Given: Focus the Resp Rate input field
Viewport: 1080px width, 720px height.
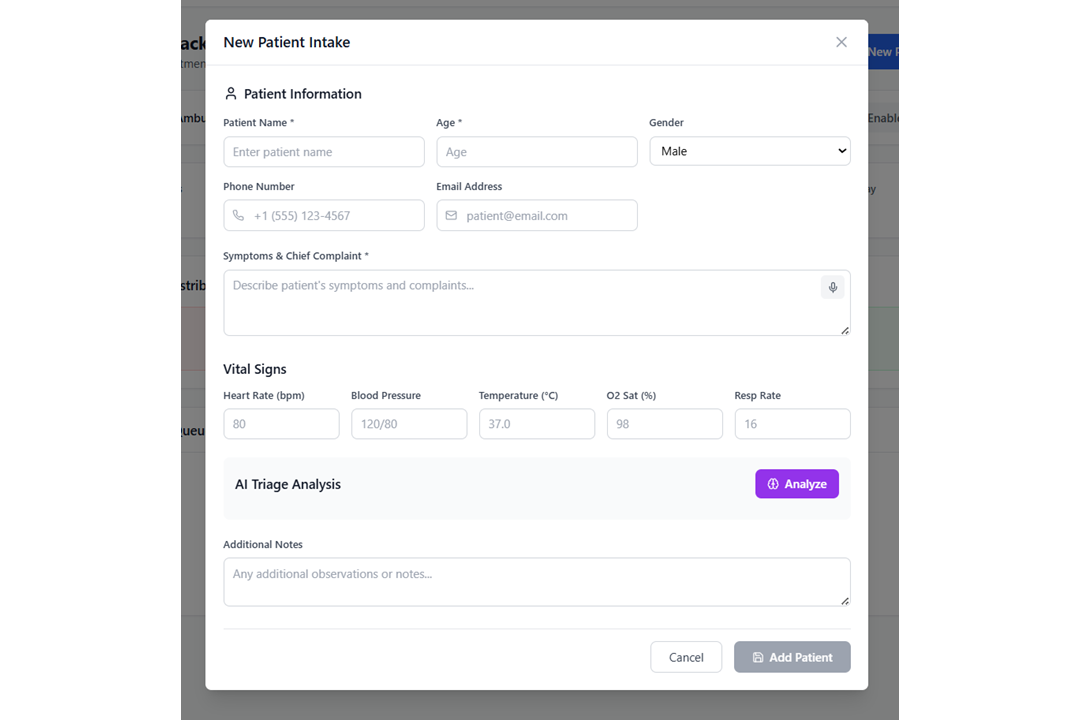Looking at the screenshot, I should [792, 424].
